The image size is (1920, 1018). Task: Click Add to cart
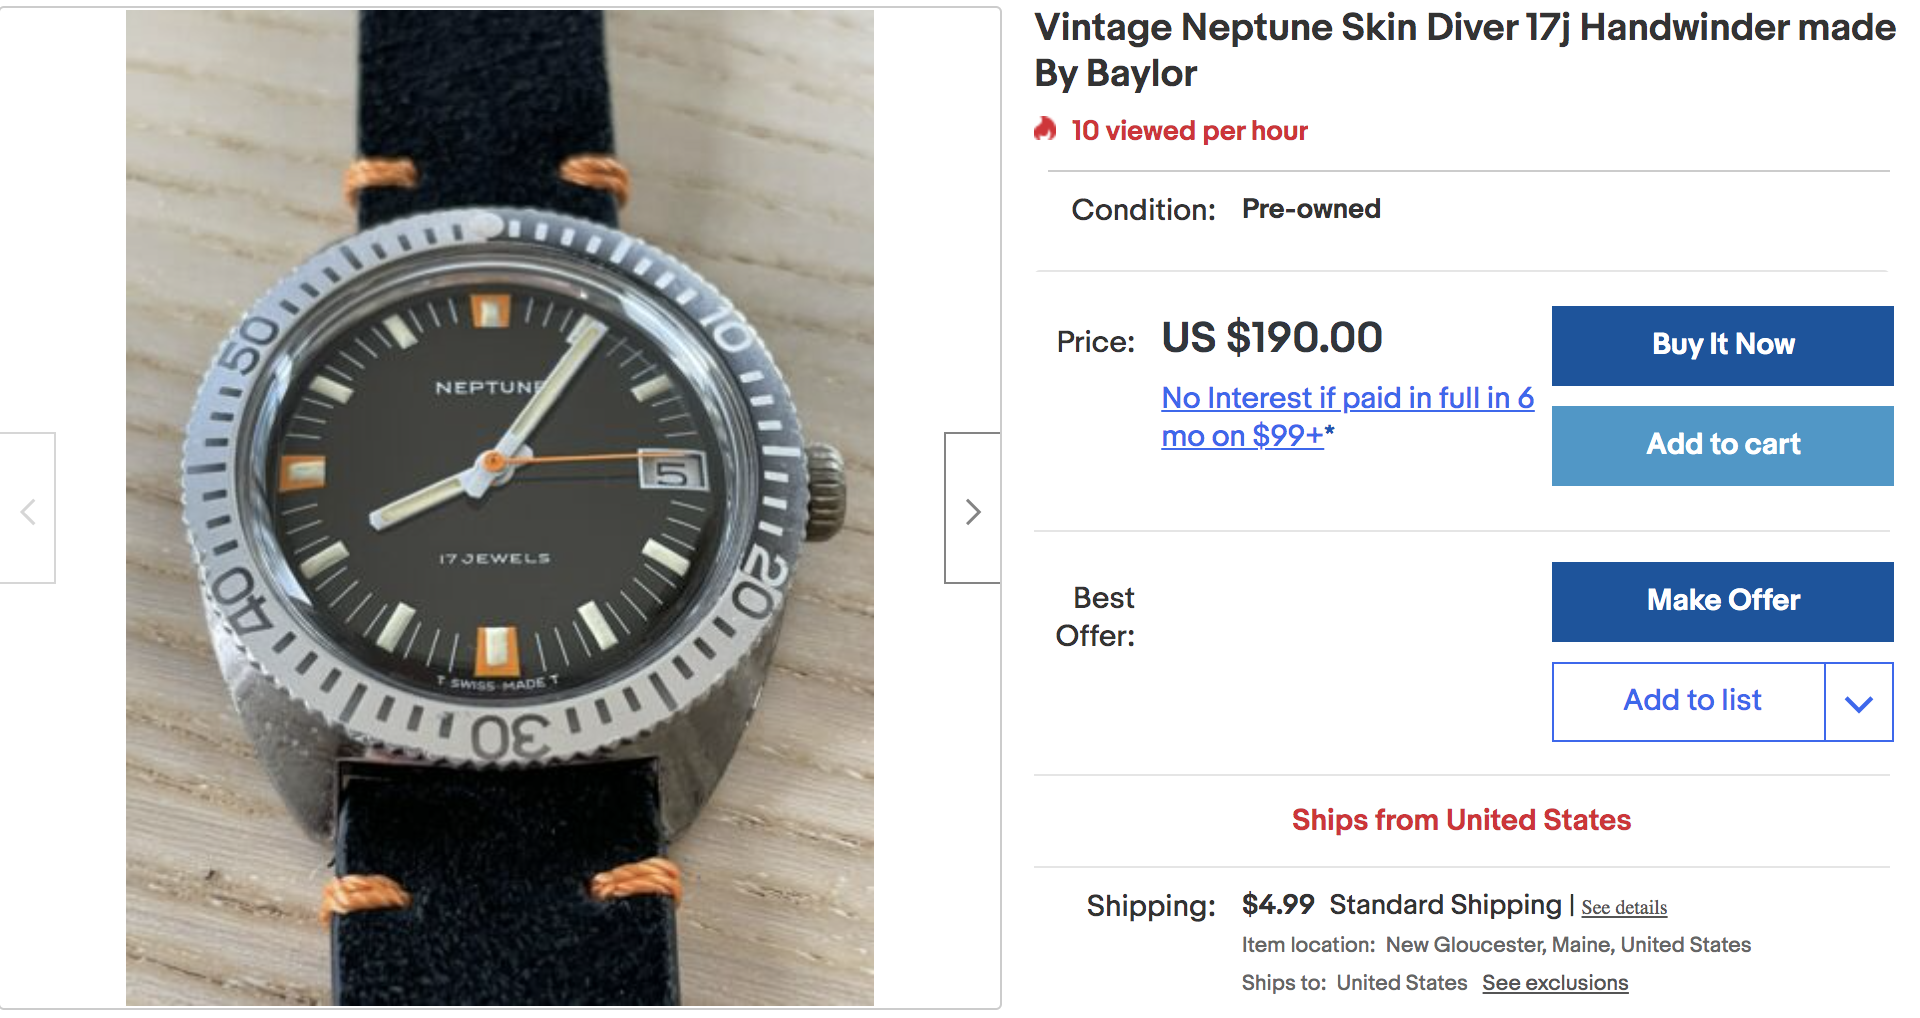pyautogui.click(x=1722, y=445)
